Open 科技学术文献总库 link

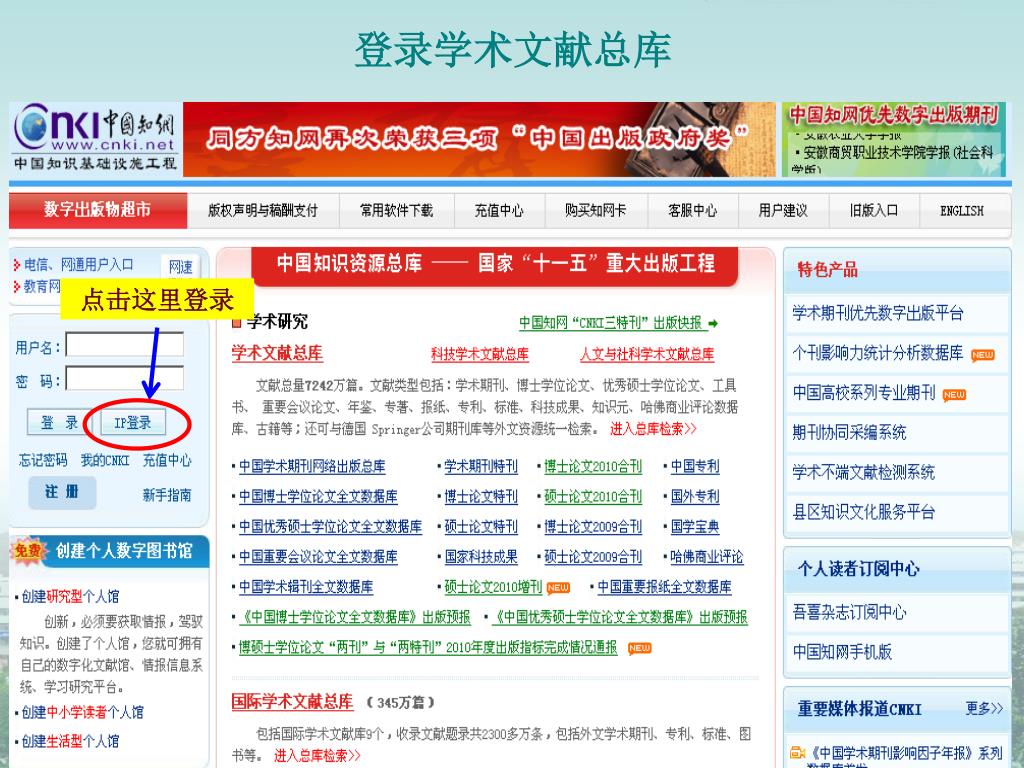479,355
